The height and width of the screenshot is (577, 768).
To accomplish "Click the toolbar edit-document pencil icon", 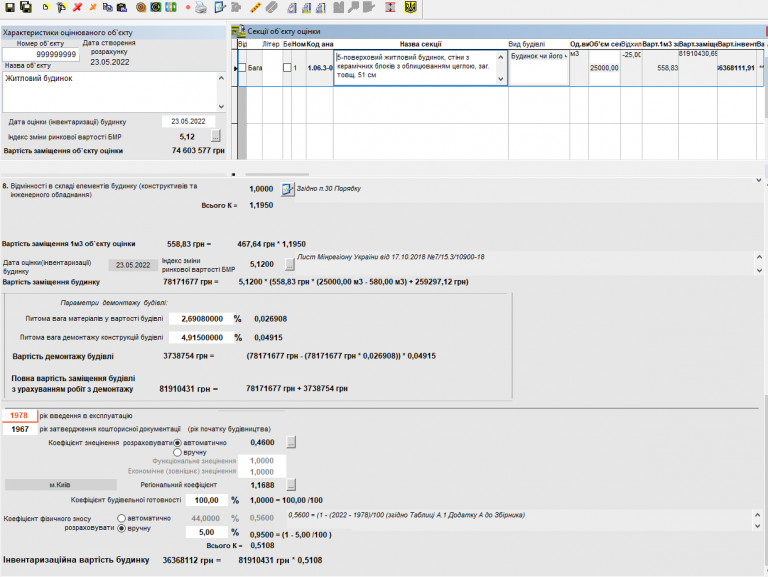I will click(x=220, y=7).
